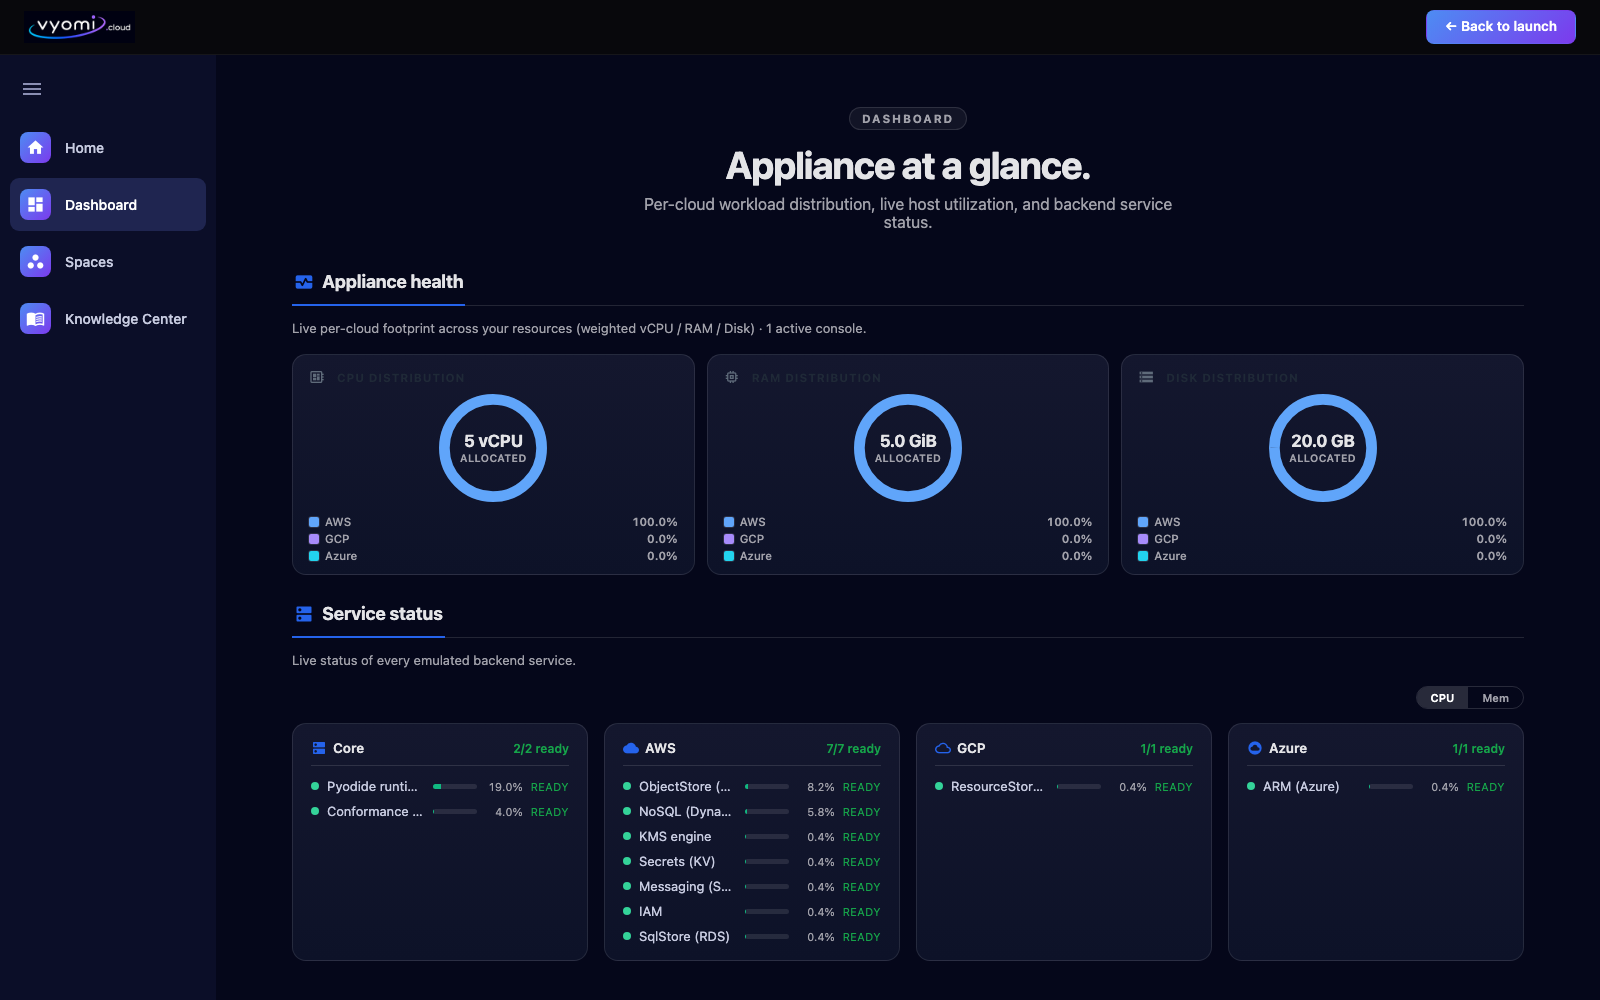Click the 7/7 ready AWS status
This screenshot has width=1600, height=1000.
pos(853,749)
